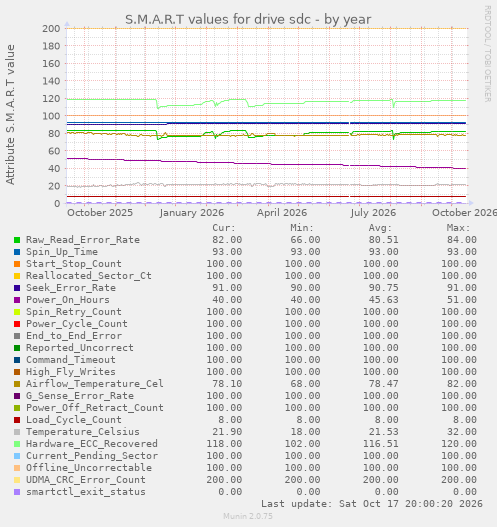Image resolution: width=497 pixels, height=527 pixels.
Task: Select the Command_Timeout legend label
Action: pyautogui.click(x=71, y=360)
